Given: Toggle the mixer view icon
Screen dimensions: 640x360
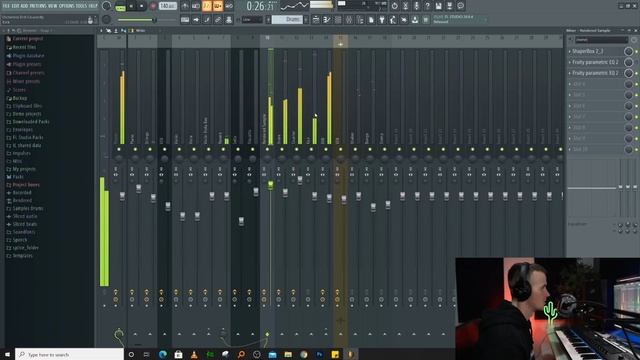Looking at the screenshot, I should [349, 20].
